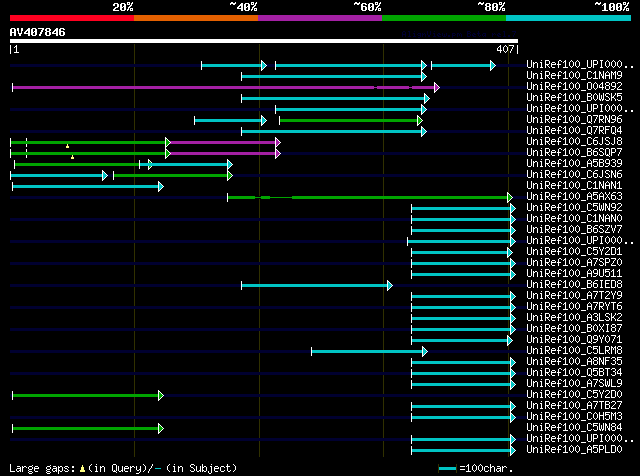The width and height of the screenshot is (640, 476).
Task: Select subject label UniRef100_C5Y2D0
Action: click(574, 395)
